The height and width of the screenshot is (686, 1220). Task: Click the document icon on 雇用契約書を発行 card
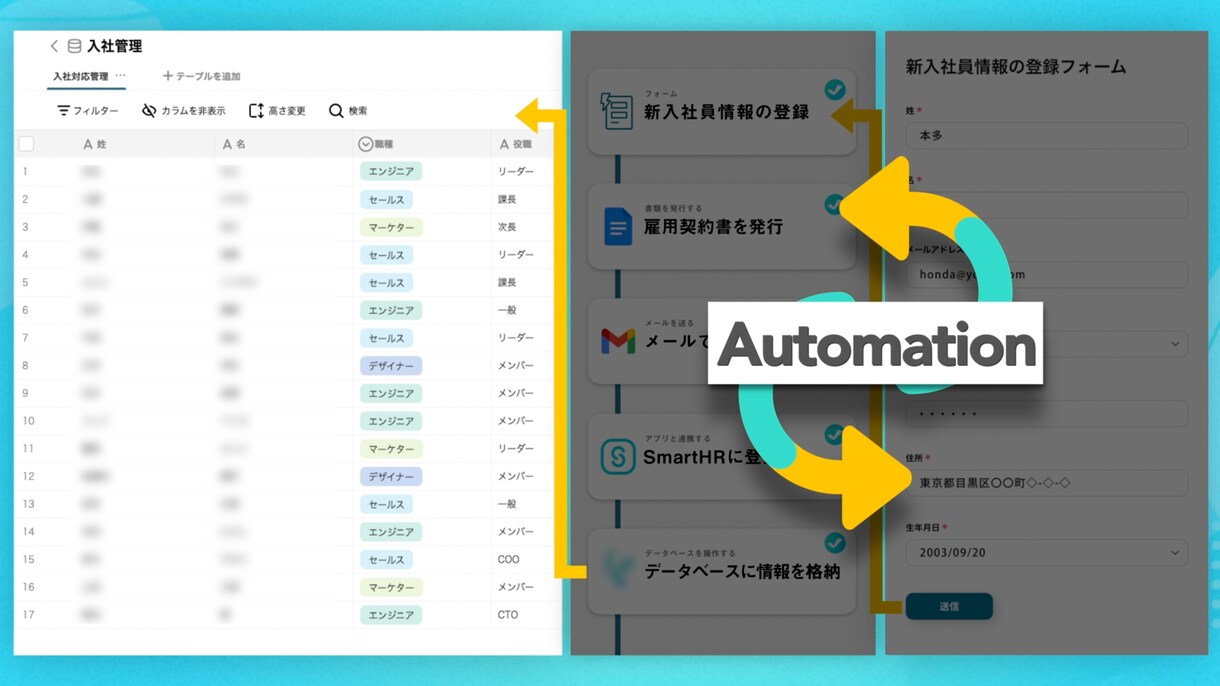coord(618,226)
